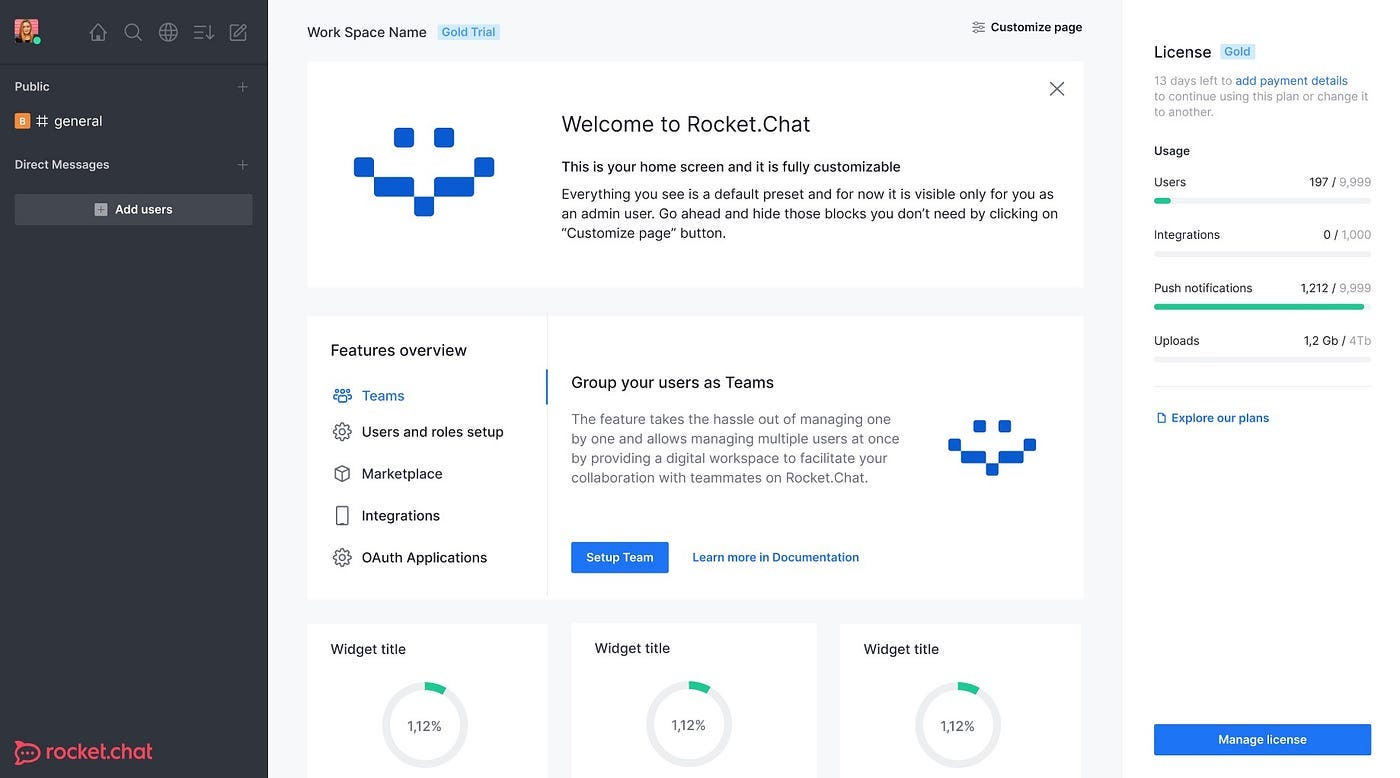
Task: Open Customize page
Action: pos(1027,27)
